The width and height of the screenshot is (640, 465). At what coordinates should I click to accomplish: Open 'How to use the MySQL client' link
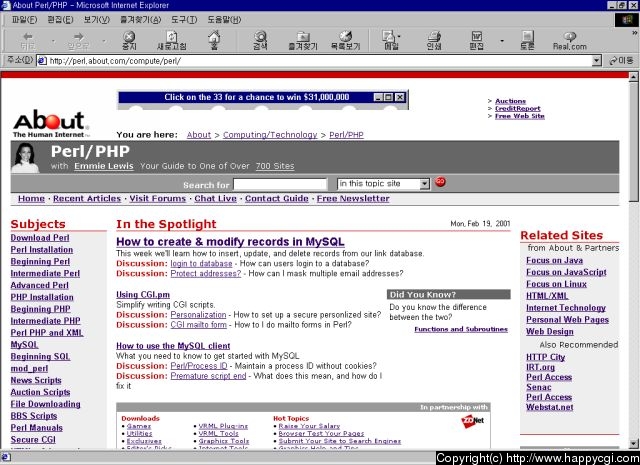tap(173, 346)
